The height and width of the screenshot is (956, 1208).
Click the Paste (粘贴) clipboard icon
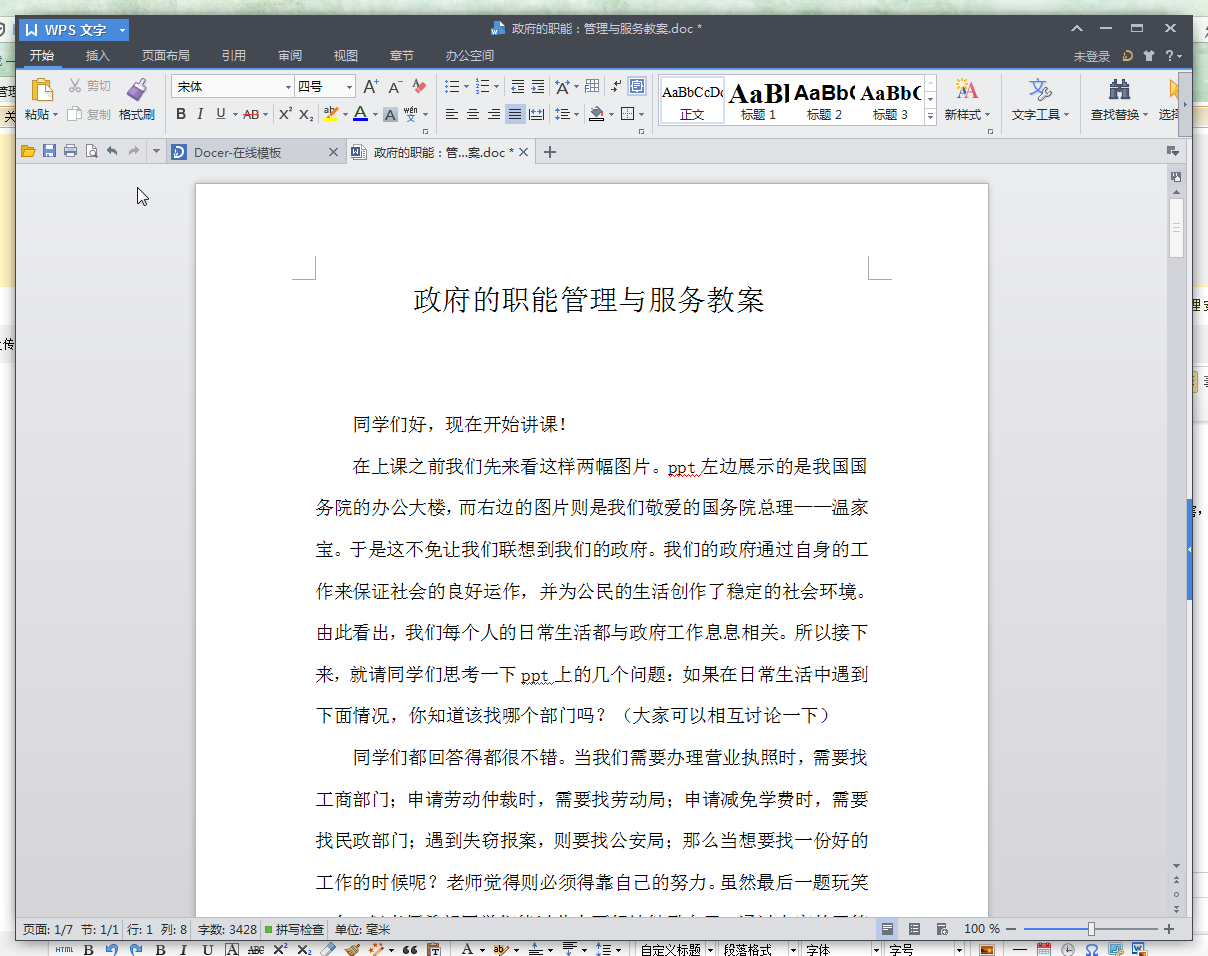pyautogui.click(x=41, y=89)
